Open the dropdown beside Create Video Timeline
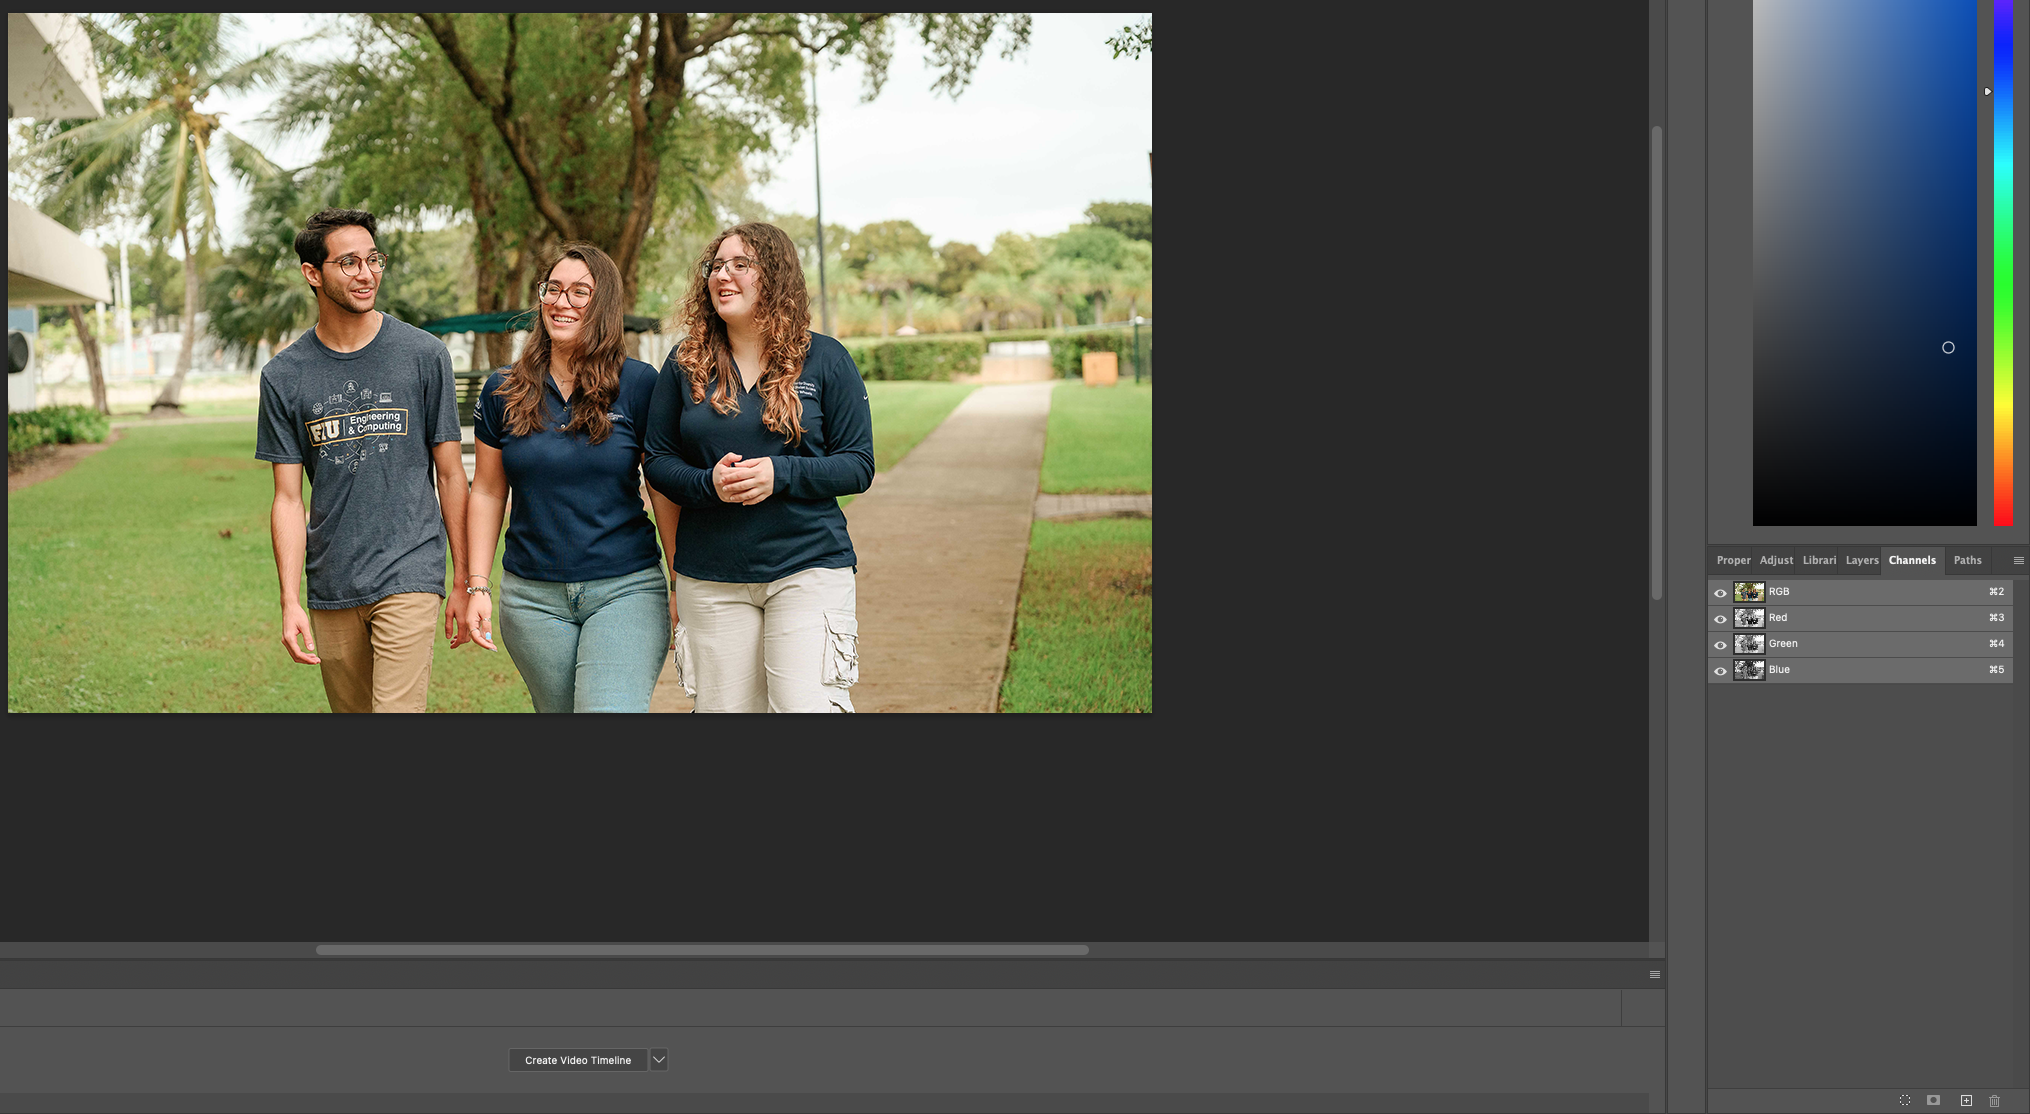This screenshot has width=2030, height=1114. [x=658, y=1059]
